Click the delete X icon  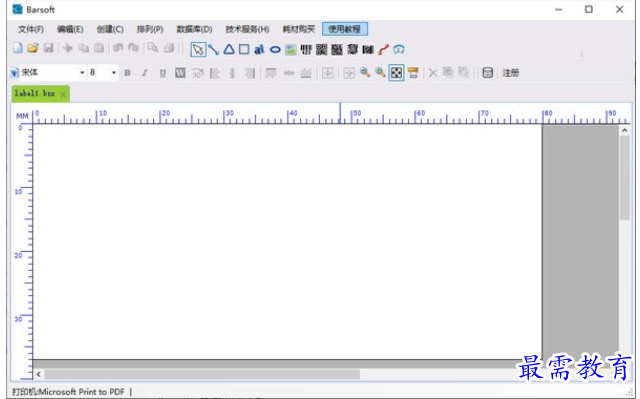(433, 73)
